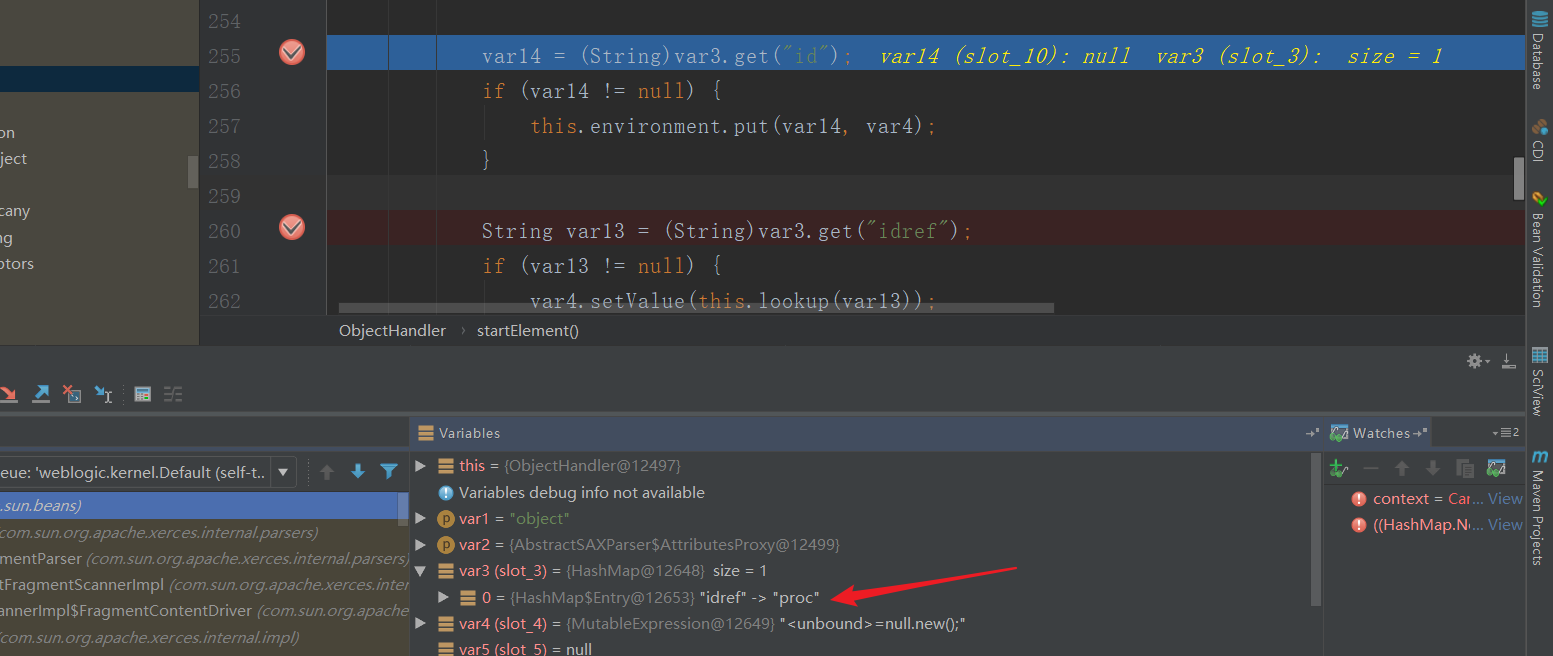Move watch down in the Watches toolbar
The width and height of the screenshot is (1553, 656).
click(1433, 468)
